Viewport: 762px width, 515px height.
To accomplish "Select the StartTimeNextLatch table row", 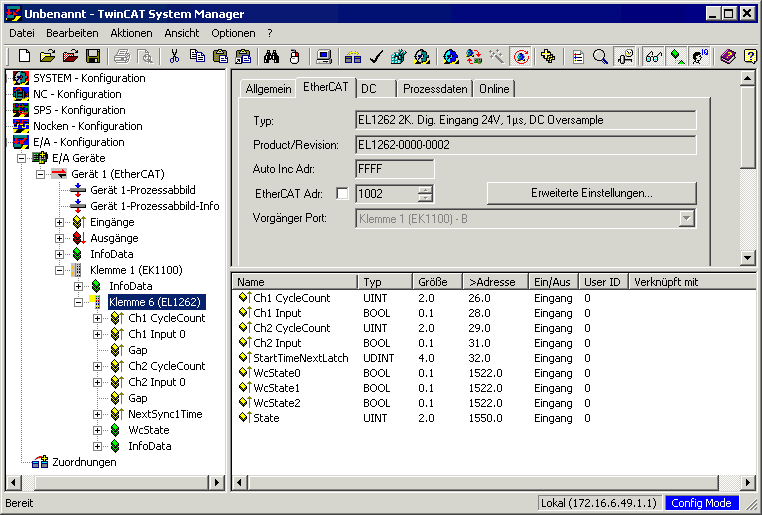I will (494, 358).
